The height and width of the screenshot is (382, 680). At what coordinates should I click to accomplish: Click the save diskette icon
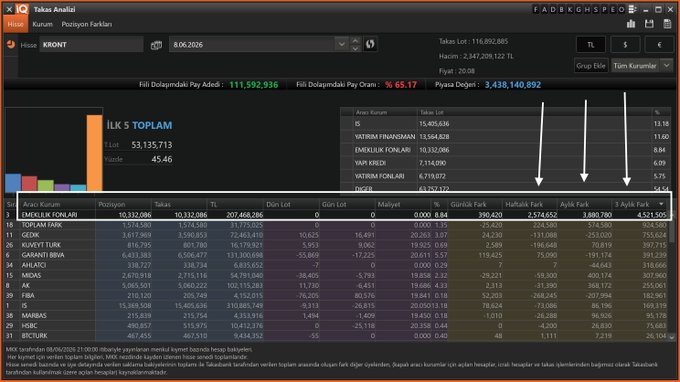[x=649, y=24]
